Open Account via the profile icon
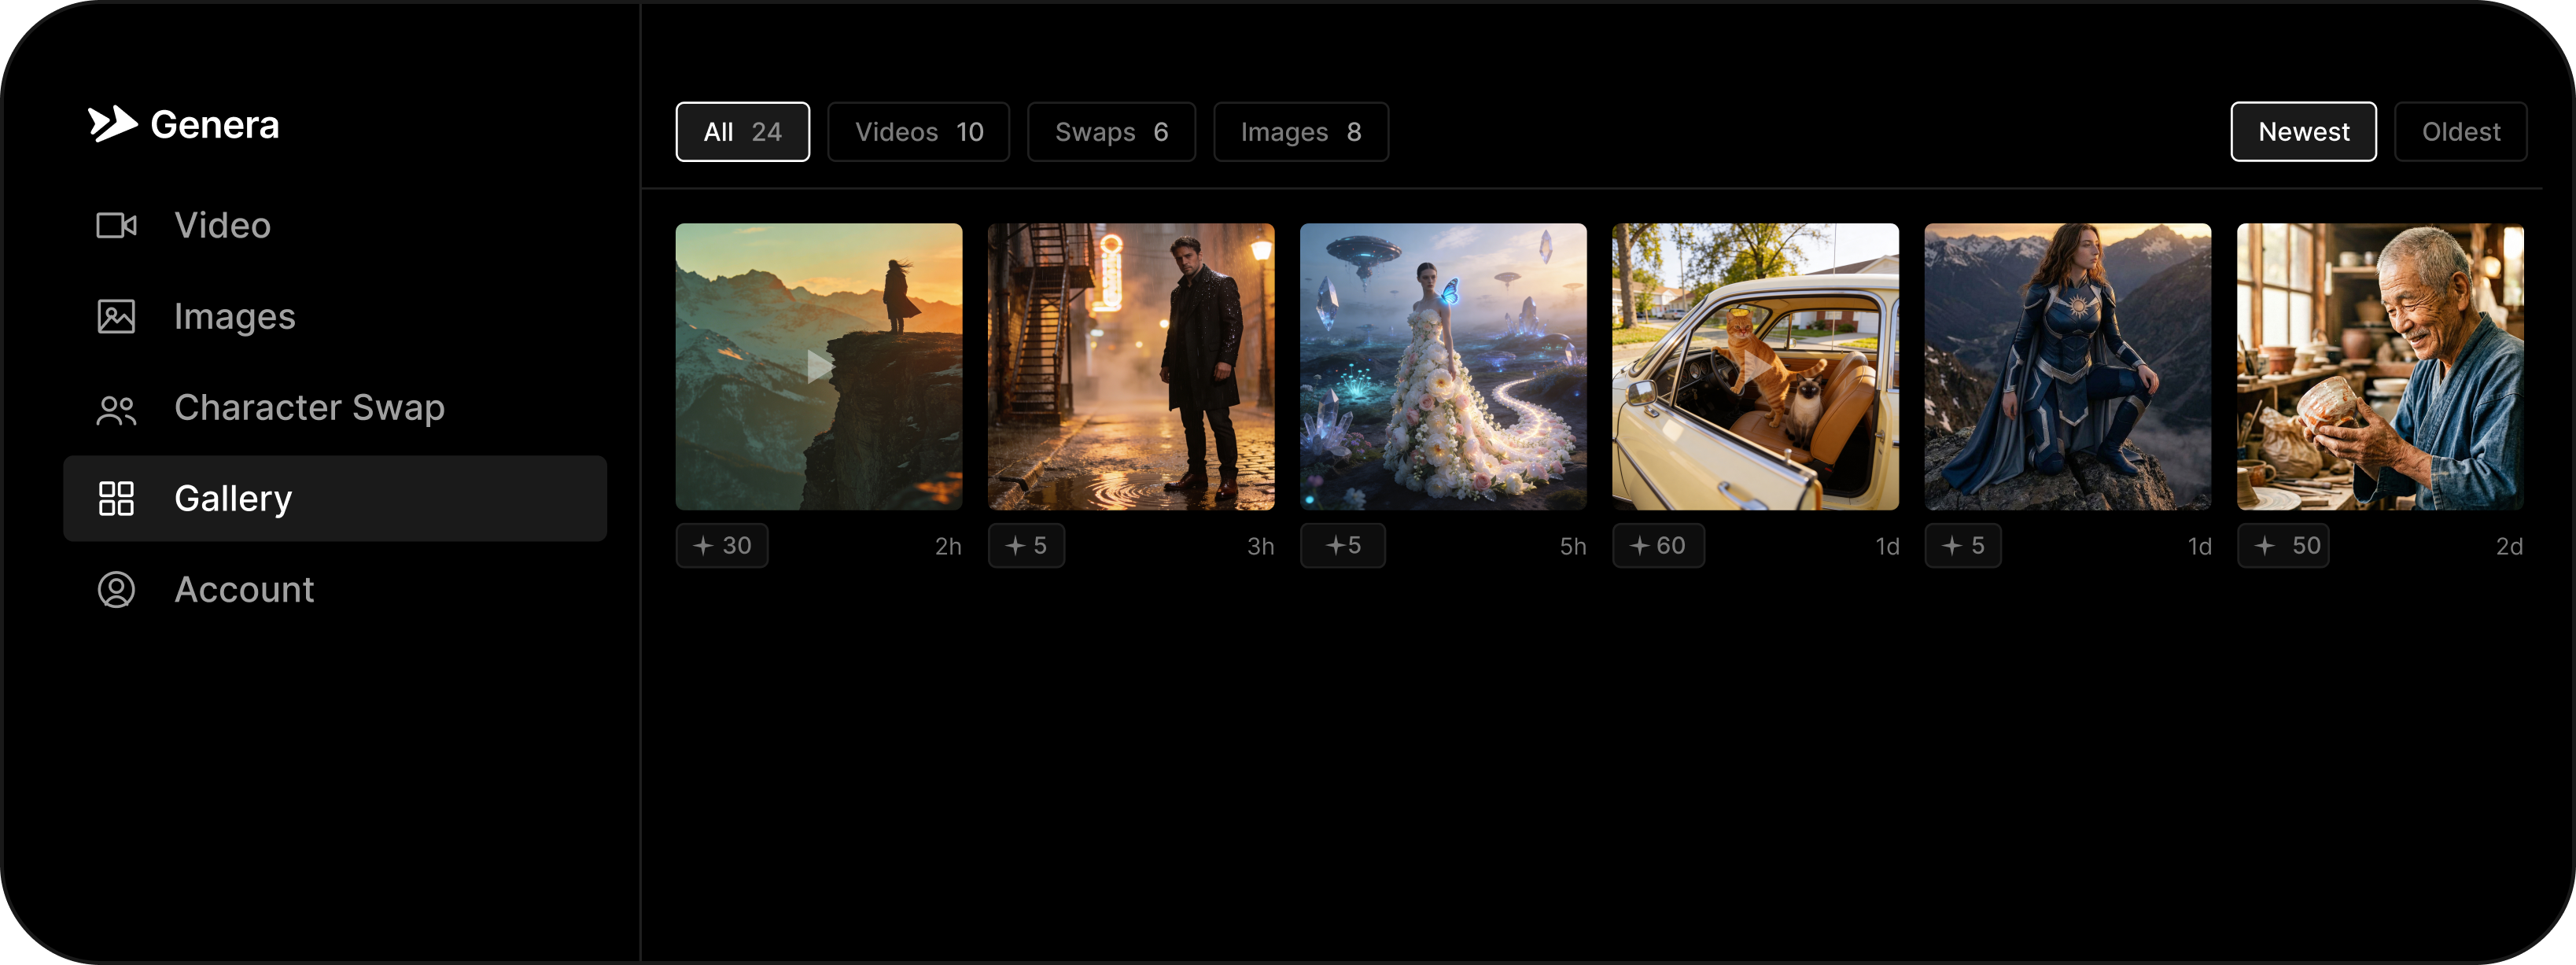The width and height of the screenshot is (2576, 965). [x=116, y=590]
